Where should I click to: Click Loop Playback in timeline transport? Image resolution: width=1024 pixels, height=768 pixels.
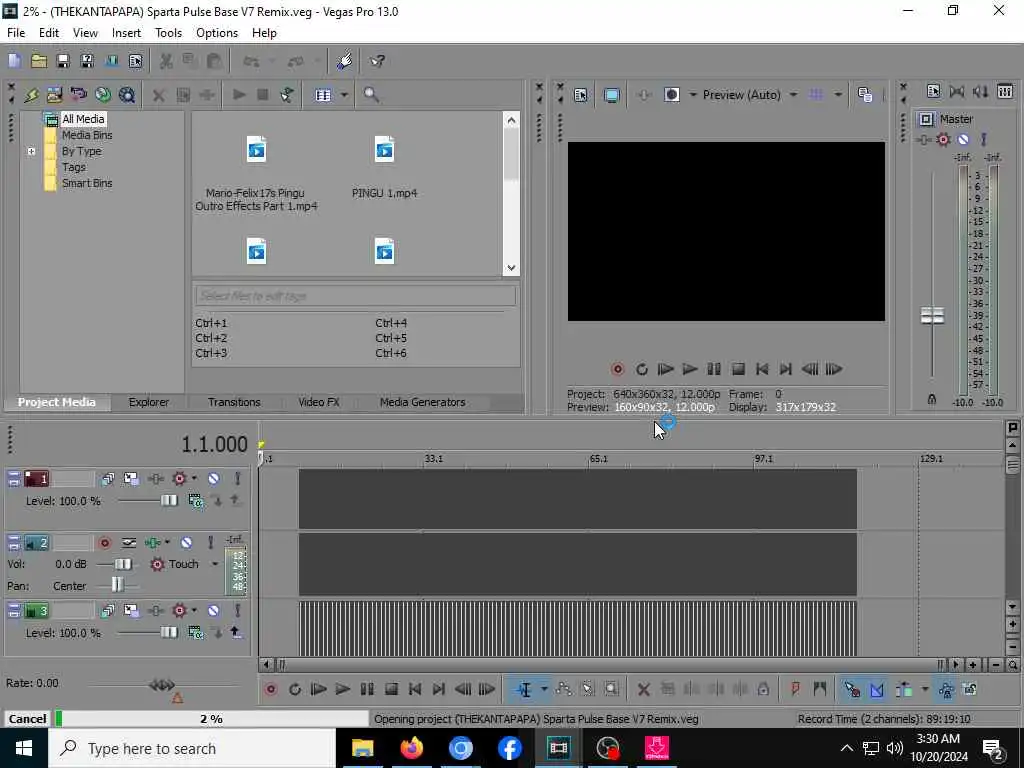[295, 689]
